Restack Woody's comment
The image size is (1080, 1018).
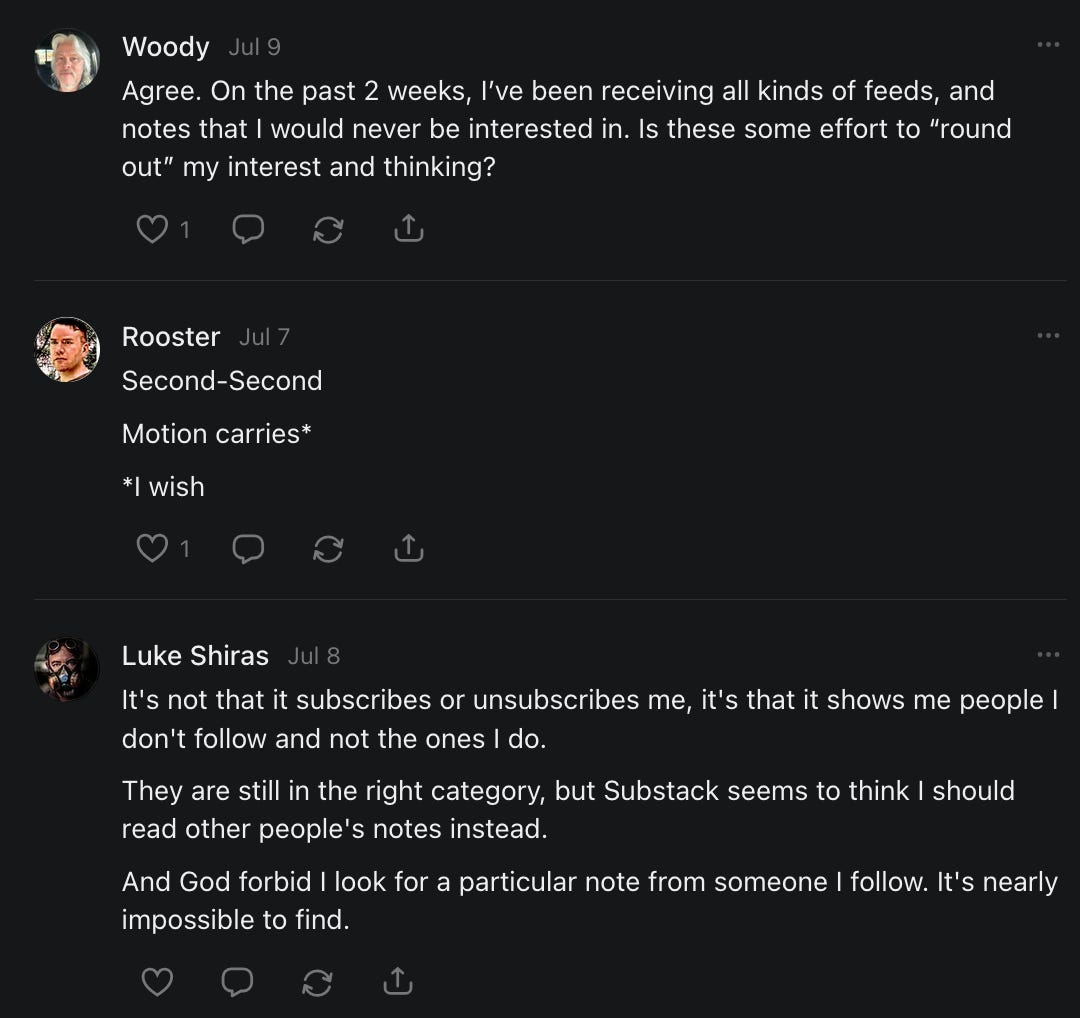coord(328,230)
